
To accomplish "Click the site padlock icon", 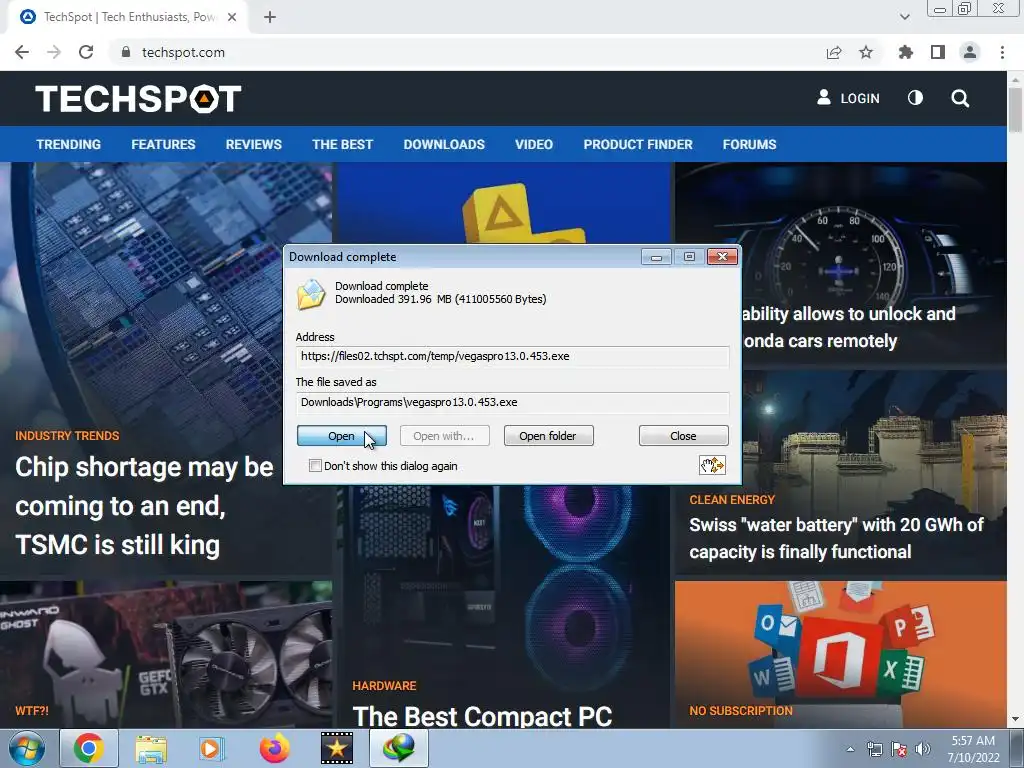I will pos(126,52).
